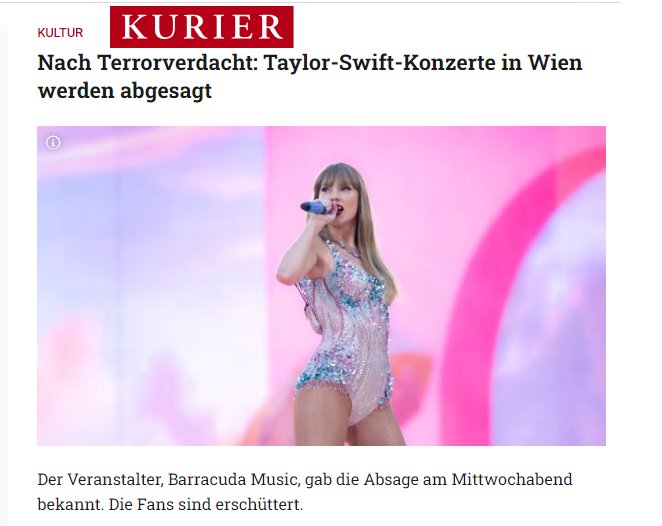The width and height of the screenshot is (662, 526).
Task: Open the KULTUR section link
Action: tap(60, 33)
